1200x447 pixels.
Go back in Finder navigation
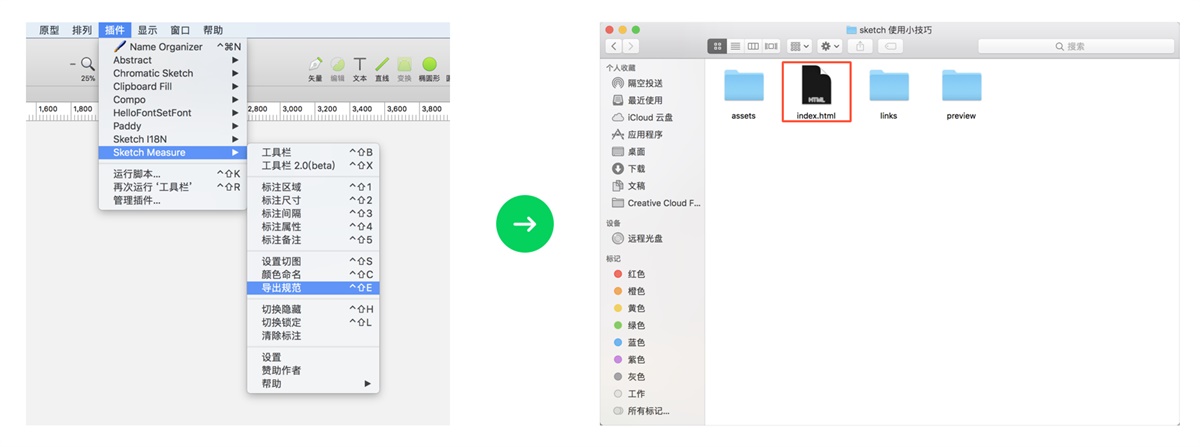(x=613, y=47)
